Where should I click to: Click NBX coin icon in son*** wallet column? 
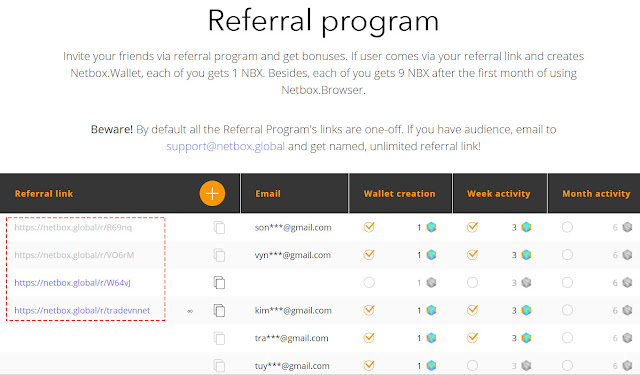point(431,227)
